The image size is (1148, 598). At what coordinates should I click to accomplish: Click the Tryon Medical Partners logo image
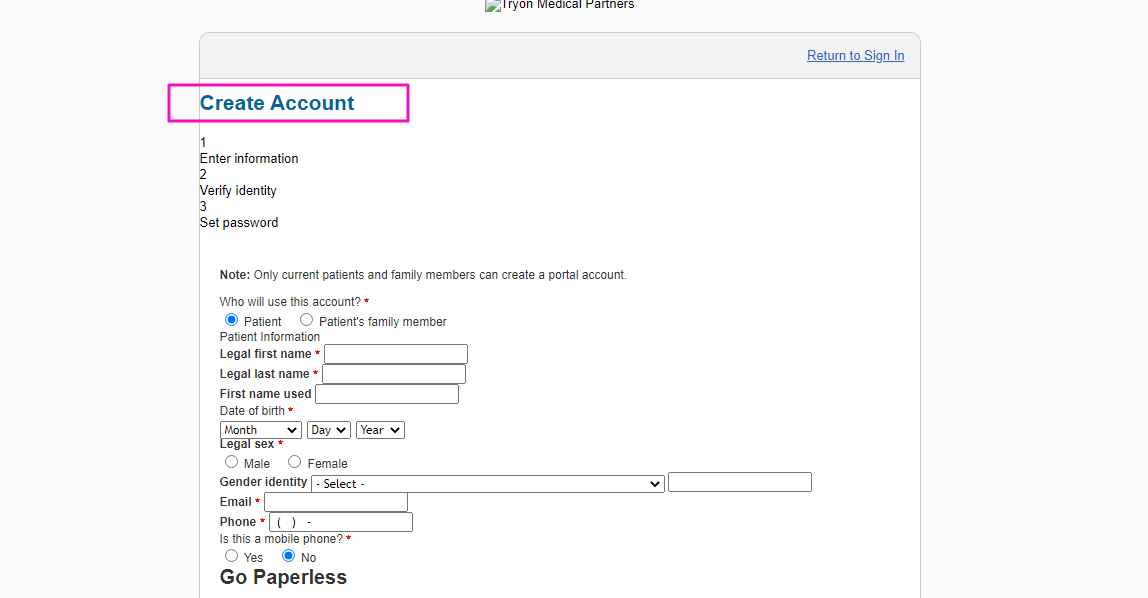pyautogui.click(x=559, y=5)
